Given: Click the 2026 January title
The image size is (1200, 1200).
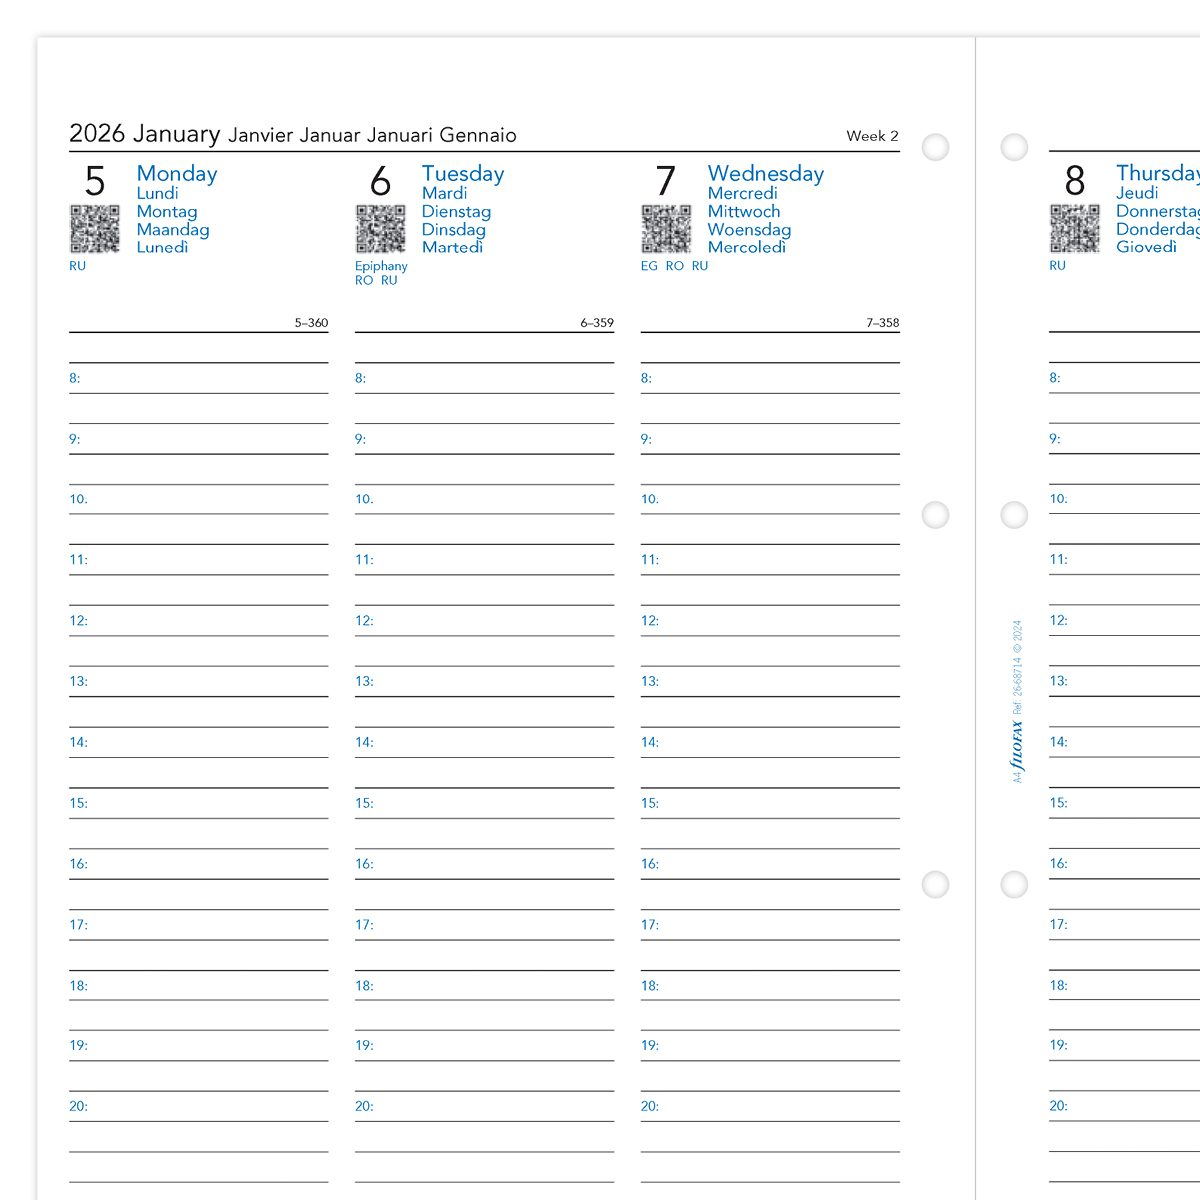Looking at the screenshot, I should click(x=145, y=134).
